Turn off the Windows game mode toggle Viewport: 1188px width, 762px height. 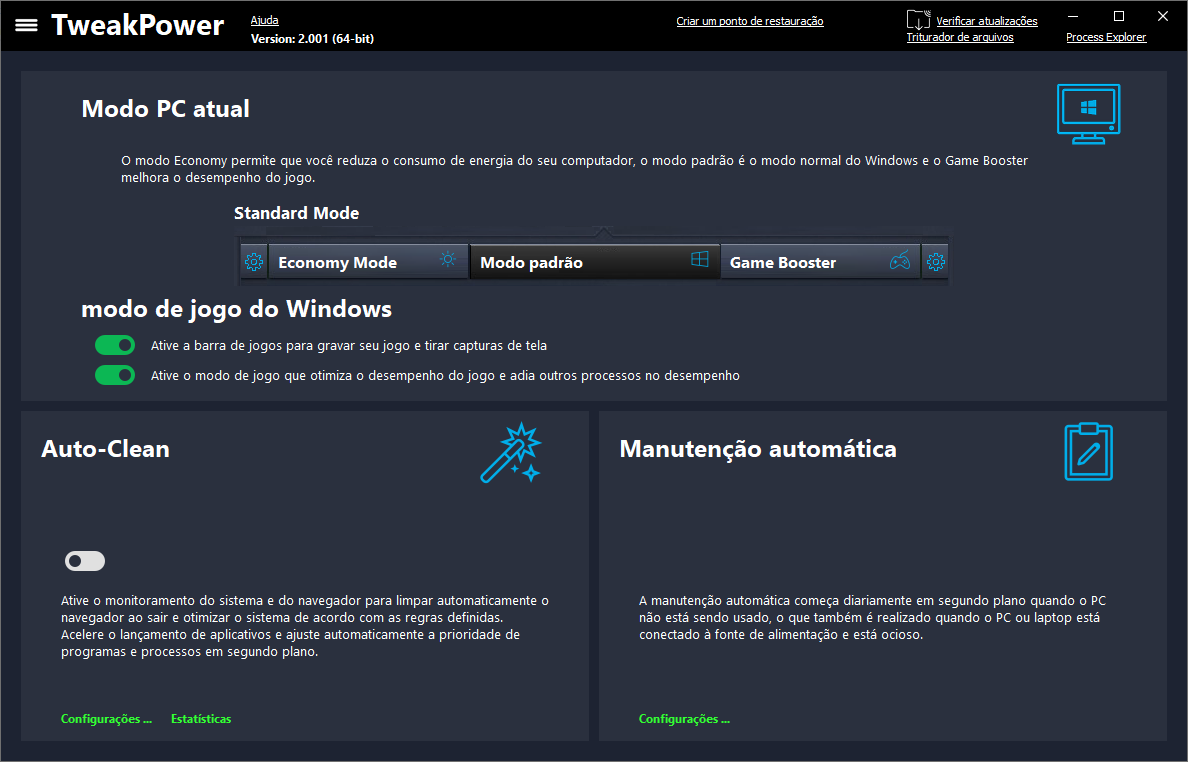[x=114, y=375]
